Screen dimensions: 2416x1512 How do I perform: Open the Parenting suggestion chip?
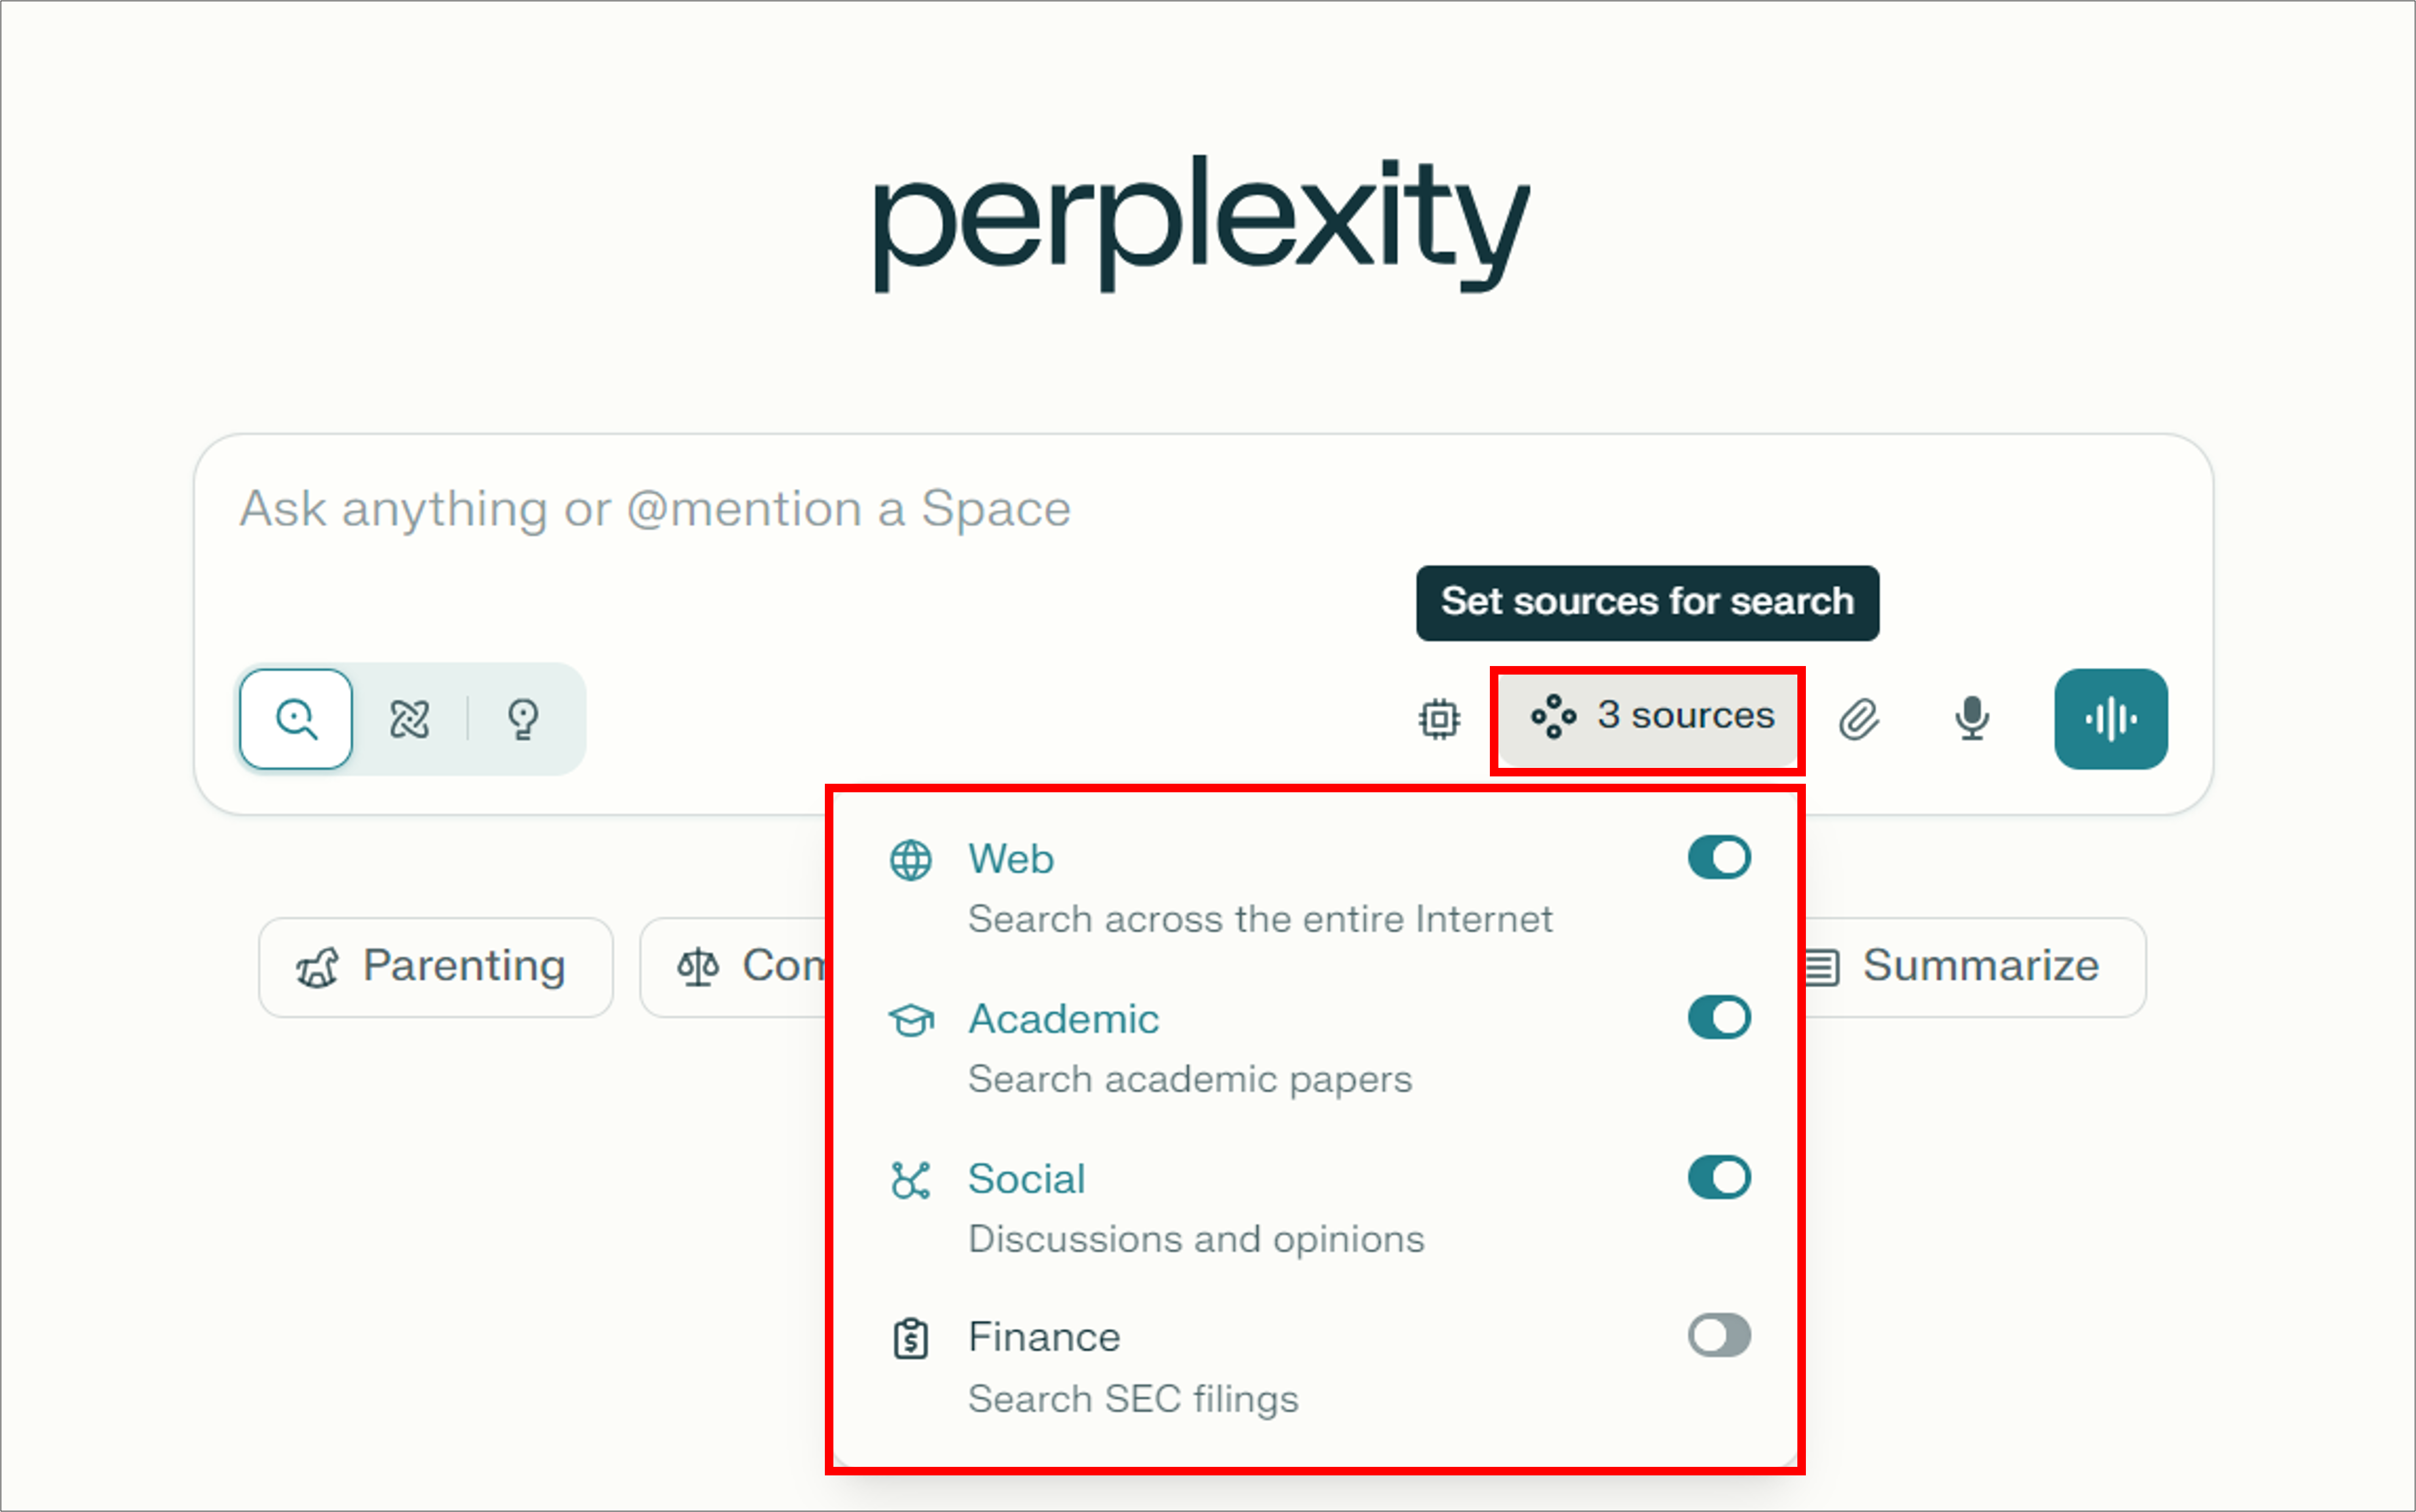(436, 967)
